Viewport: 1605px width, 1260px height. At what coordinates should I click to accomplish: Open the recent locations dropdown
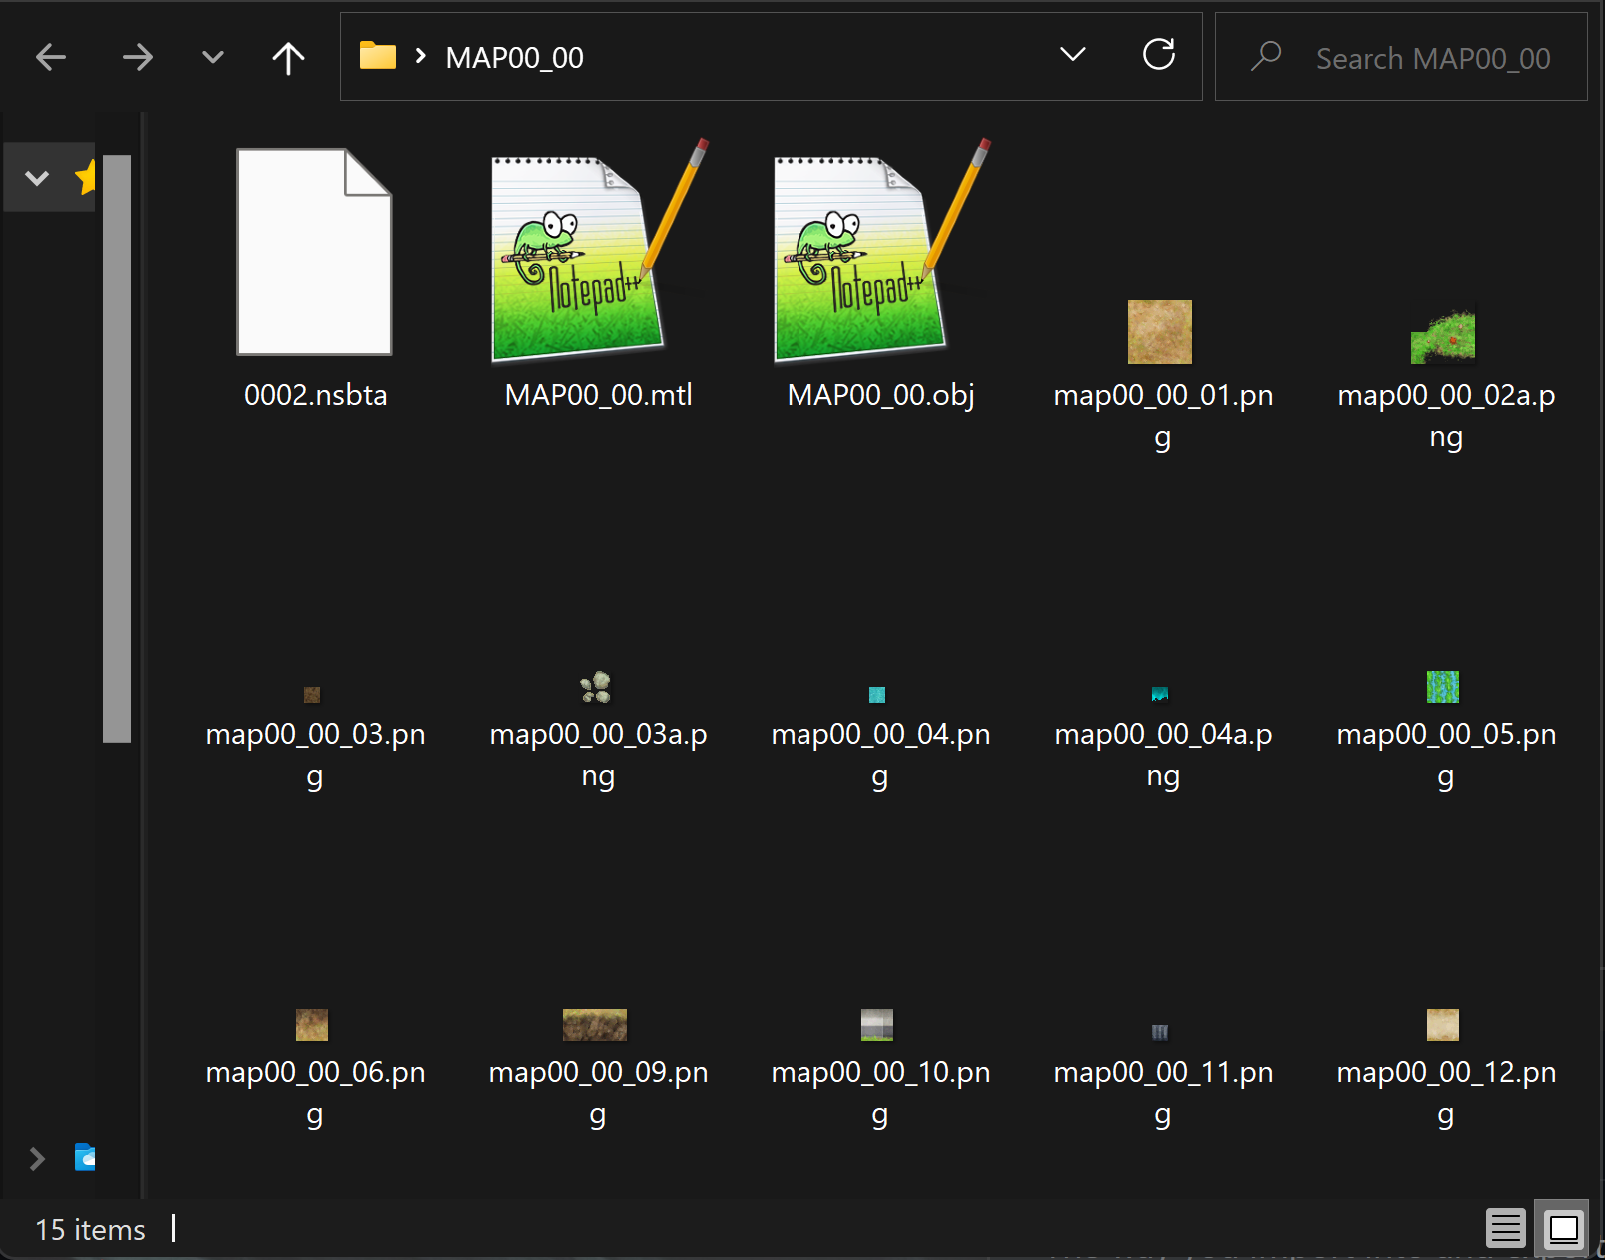[212, 58]
